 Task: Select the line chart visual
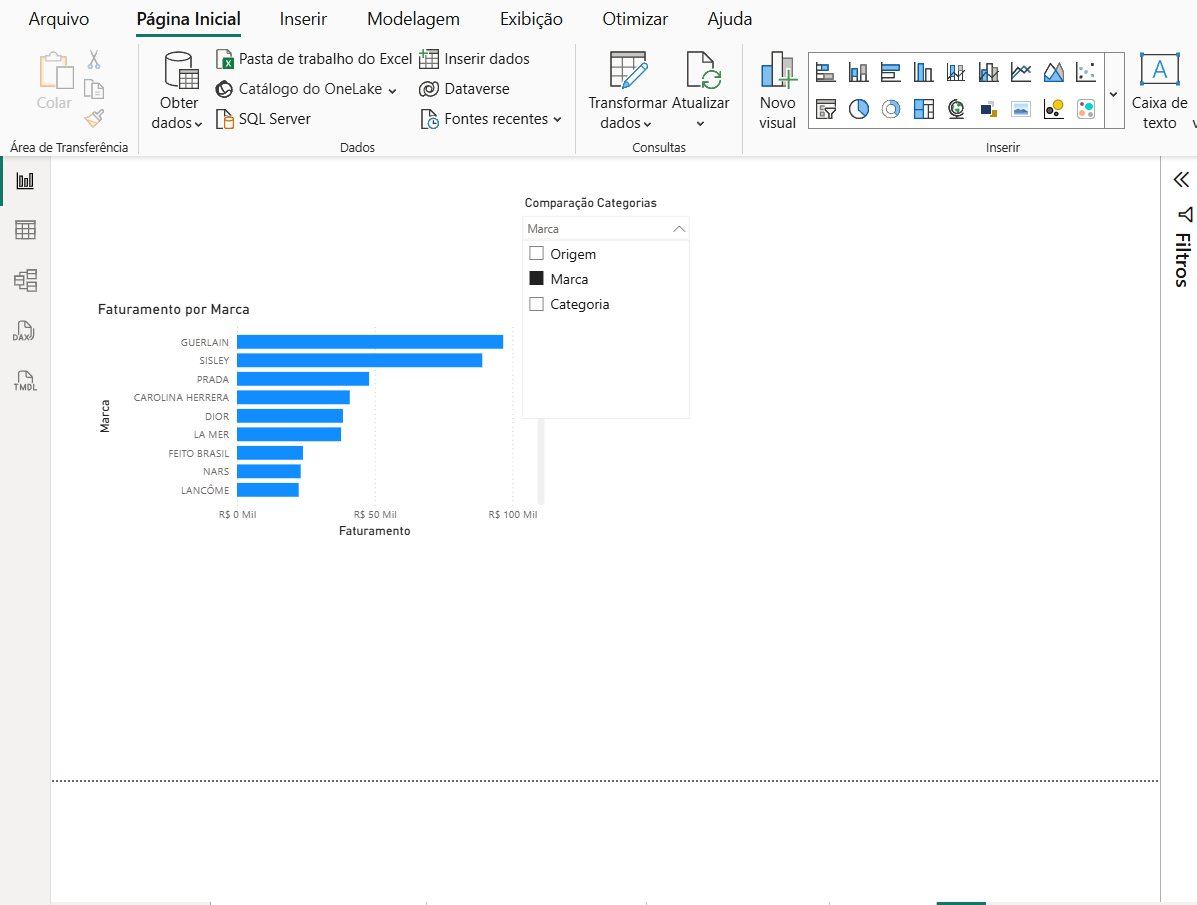tap(1021, 73)
